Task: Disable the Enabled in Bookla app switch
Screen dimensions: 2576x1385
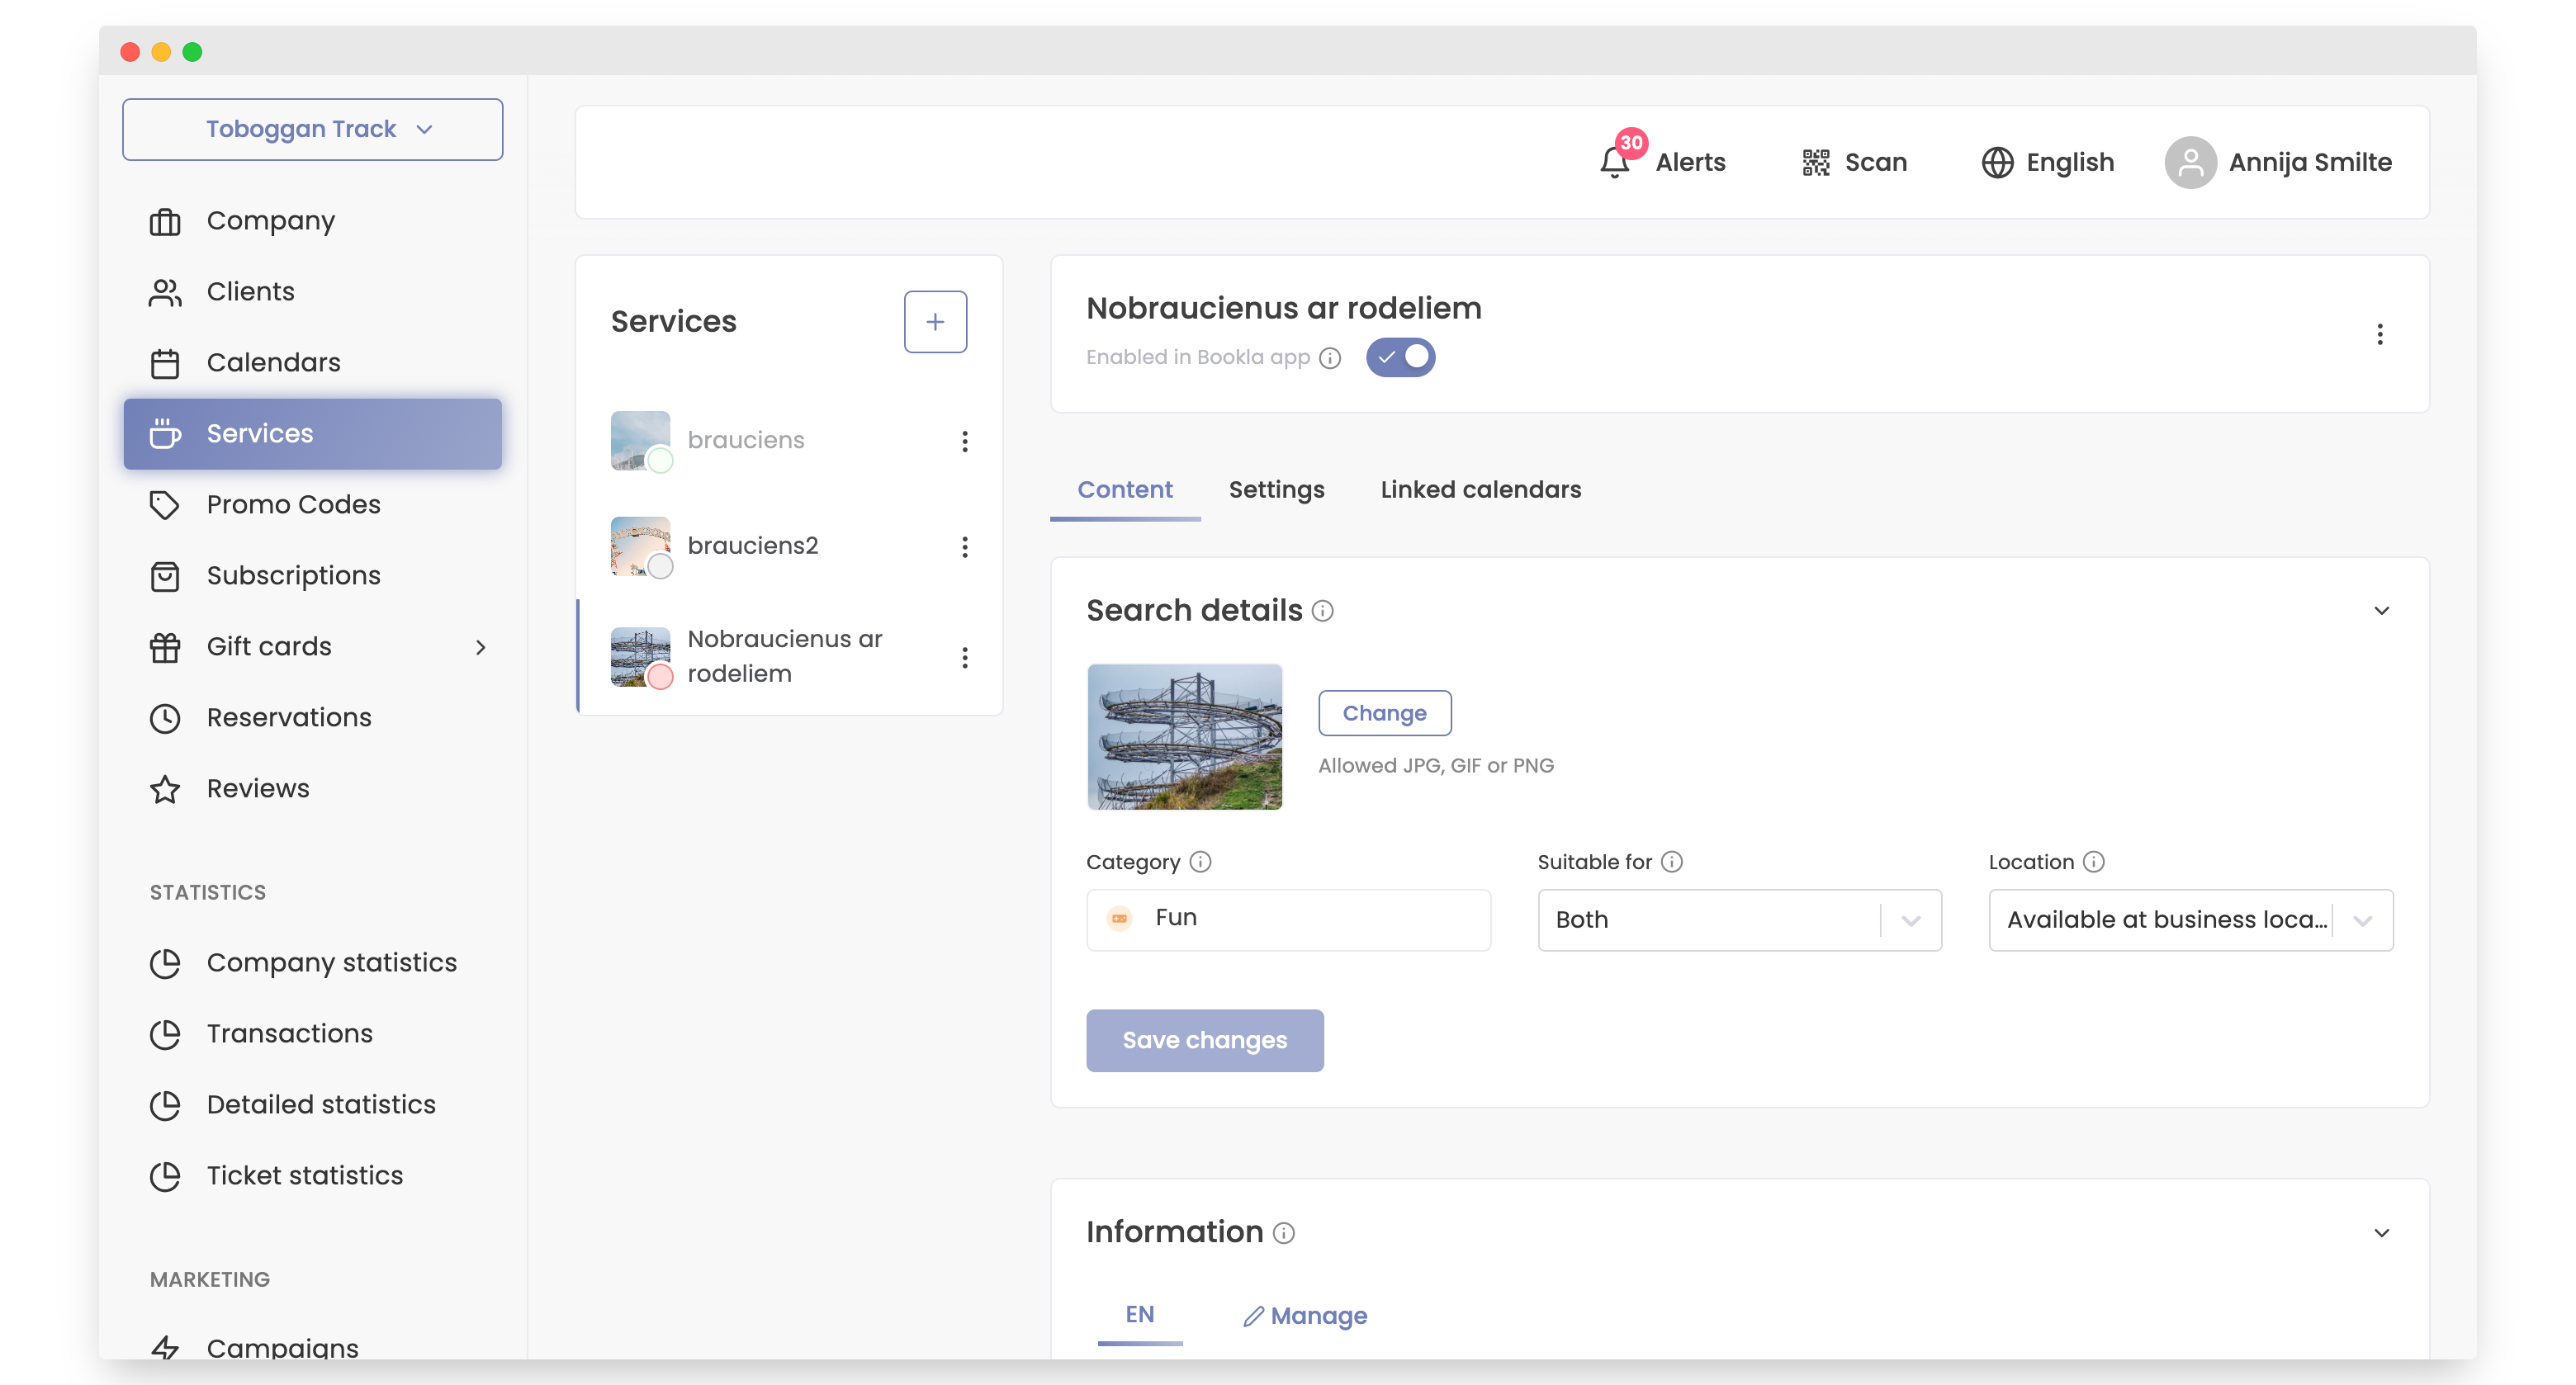Action: [1400, 357]
